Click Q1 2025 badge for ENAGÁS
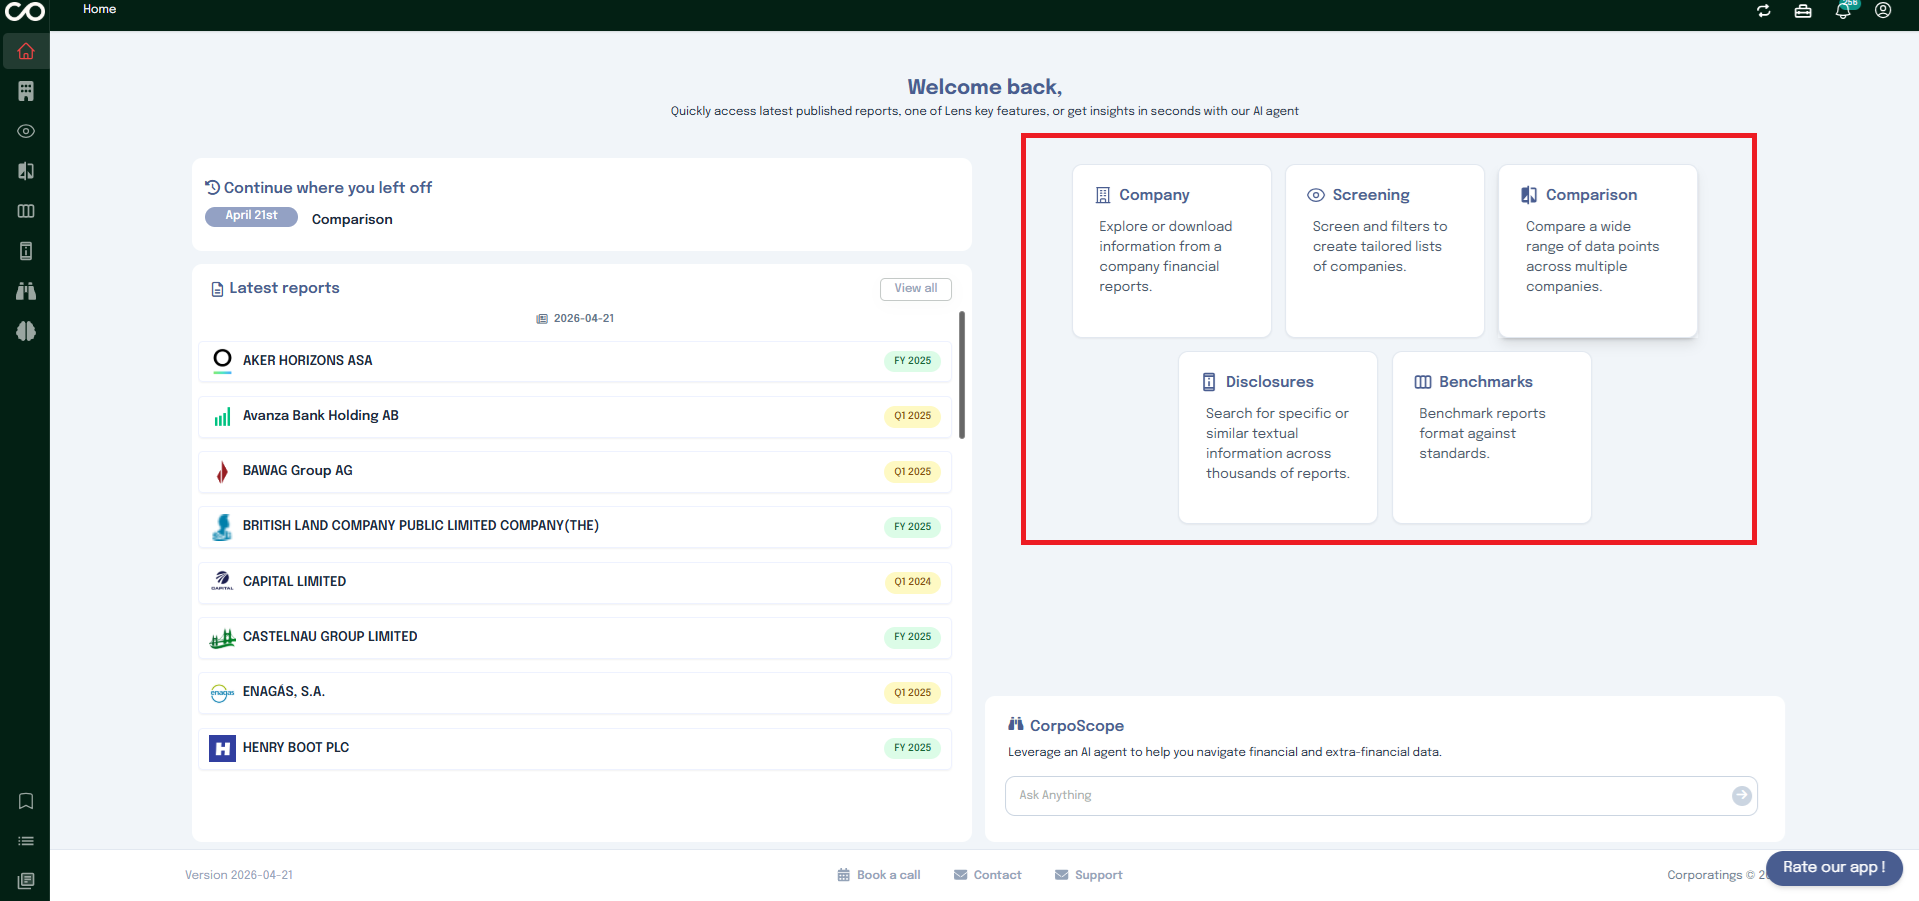Screen dimensions: 1919x901 912,693
